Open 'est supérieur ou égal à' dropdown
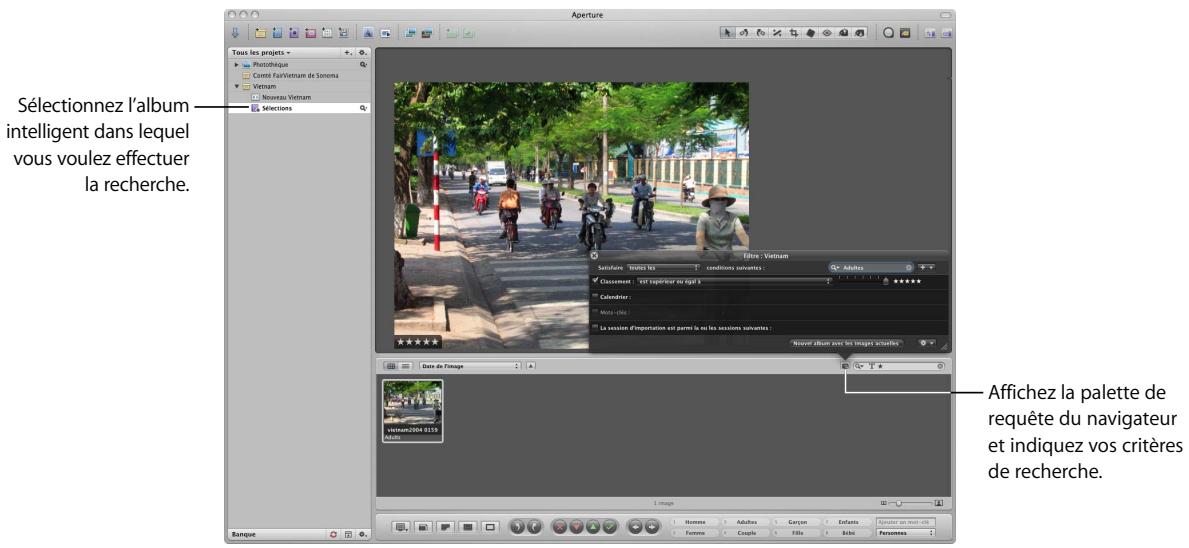Viewport: 1189px width, 548px height. [x=734, y=281]
